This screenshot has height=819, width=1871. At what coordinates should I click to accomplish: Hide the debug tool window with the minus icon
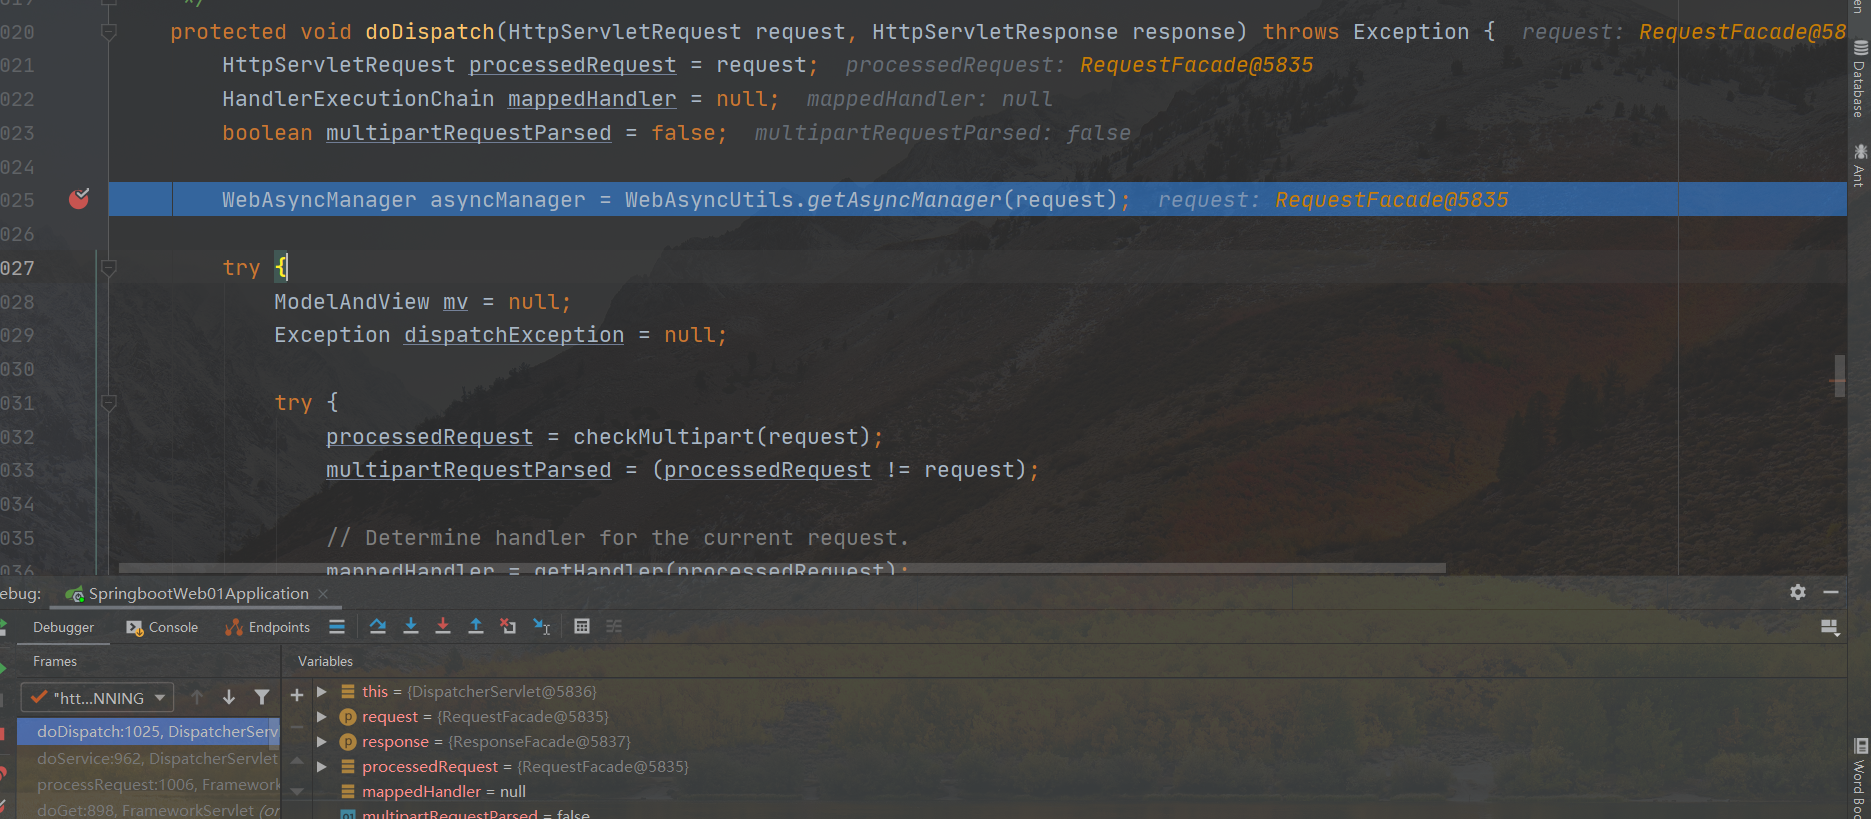(x=1831, y=592)
